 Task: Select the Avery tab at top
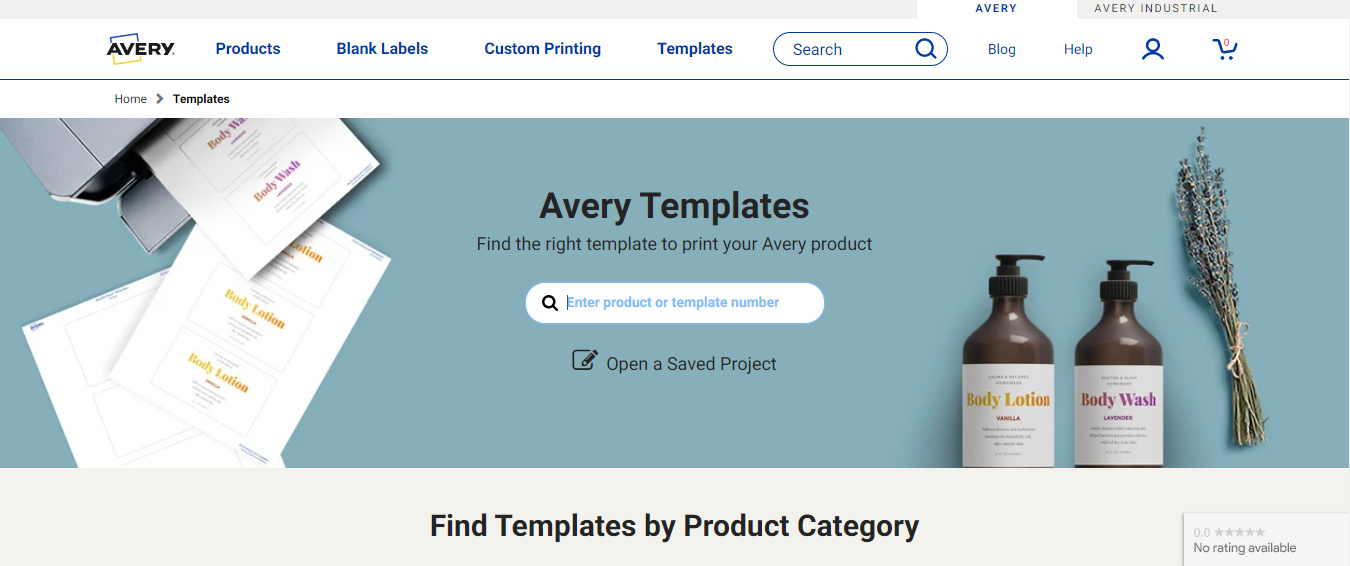pos(996,9)
